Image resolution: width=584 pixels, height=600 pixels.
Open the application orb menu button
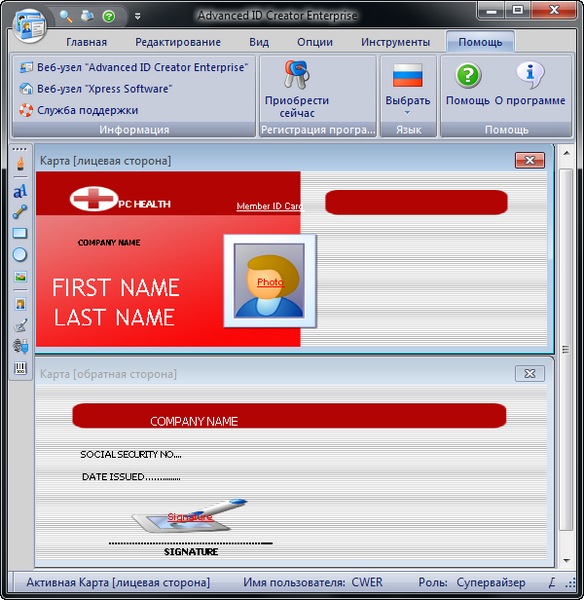[29, 24]
